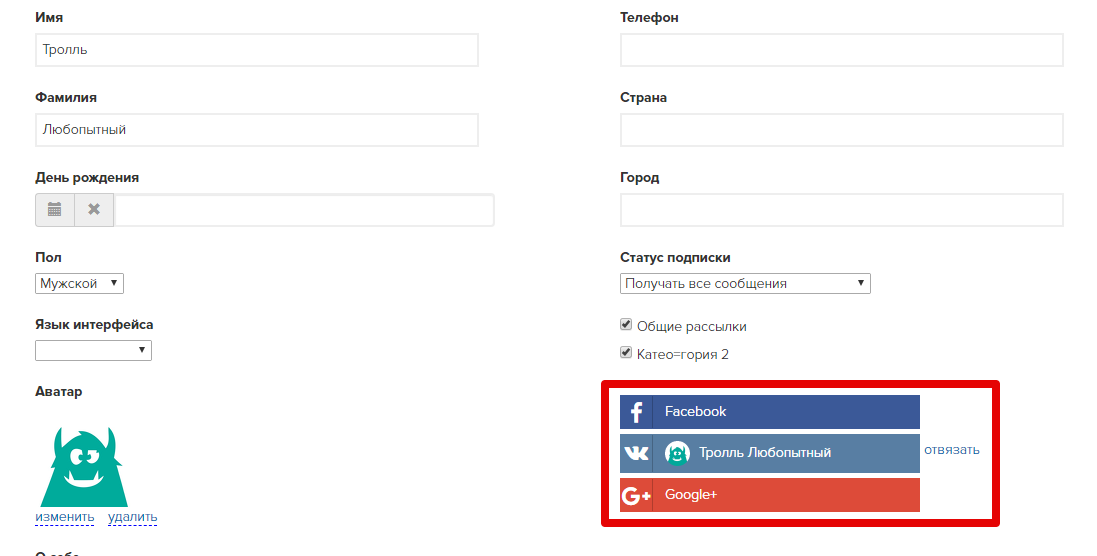Click the Статус подписки heading

(675, 258)
